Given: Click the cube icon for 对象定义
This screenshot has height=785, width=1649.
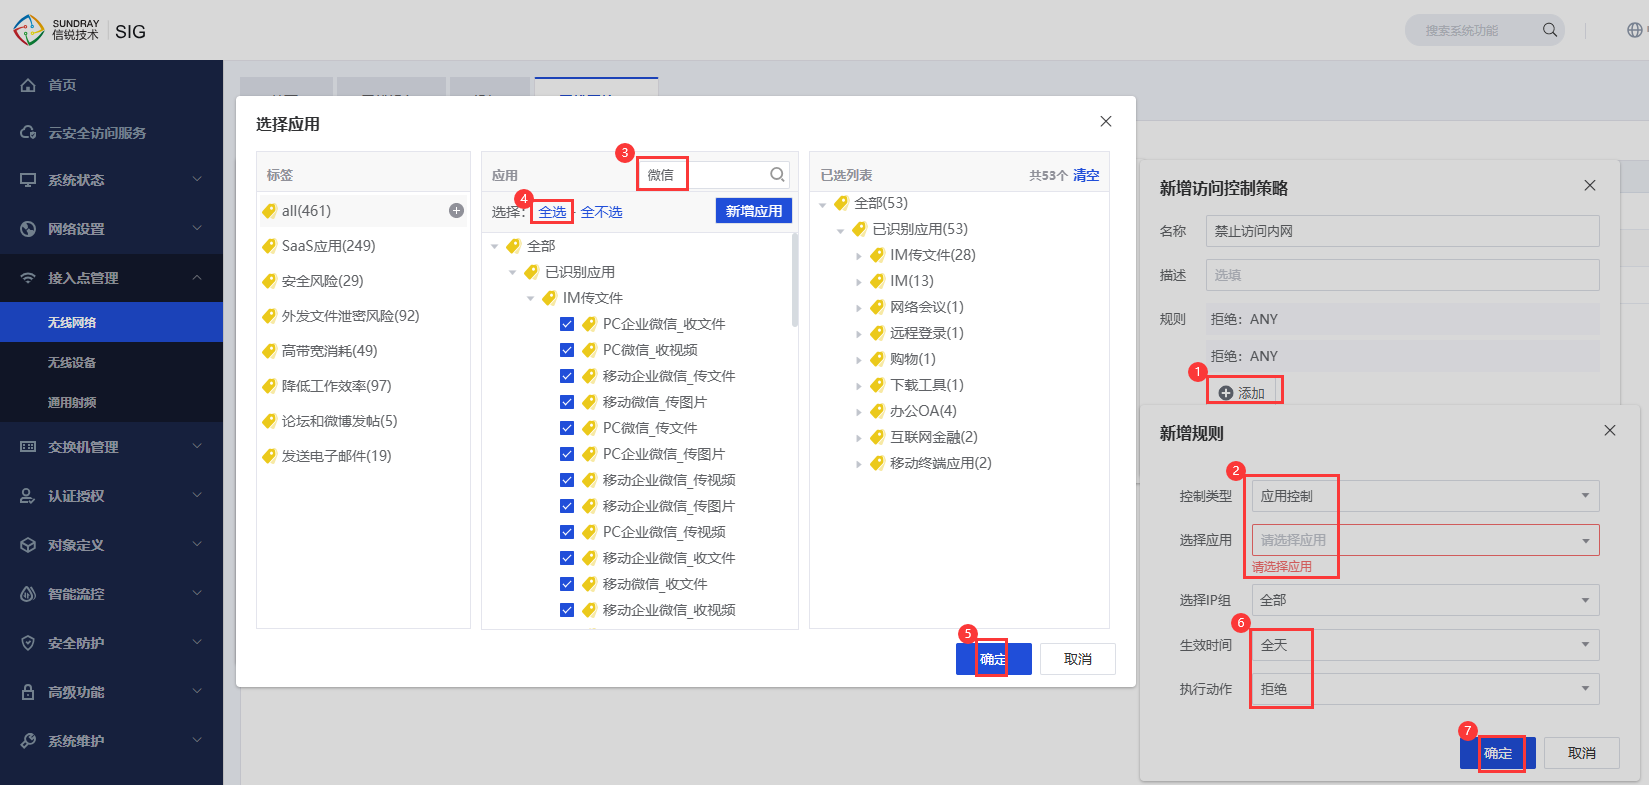Looking at the screenshot, I should 28,545.
